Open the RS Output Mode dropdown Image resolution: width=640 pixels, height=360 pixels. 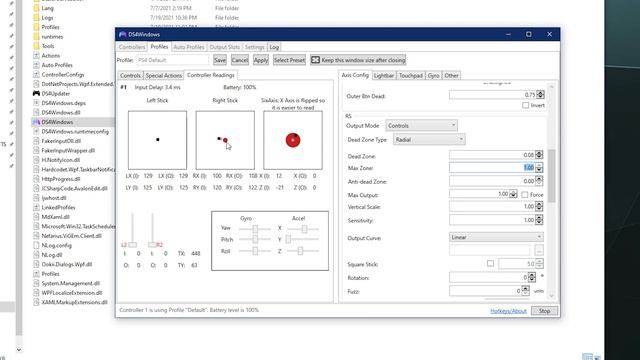point(421,125)
